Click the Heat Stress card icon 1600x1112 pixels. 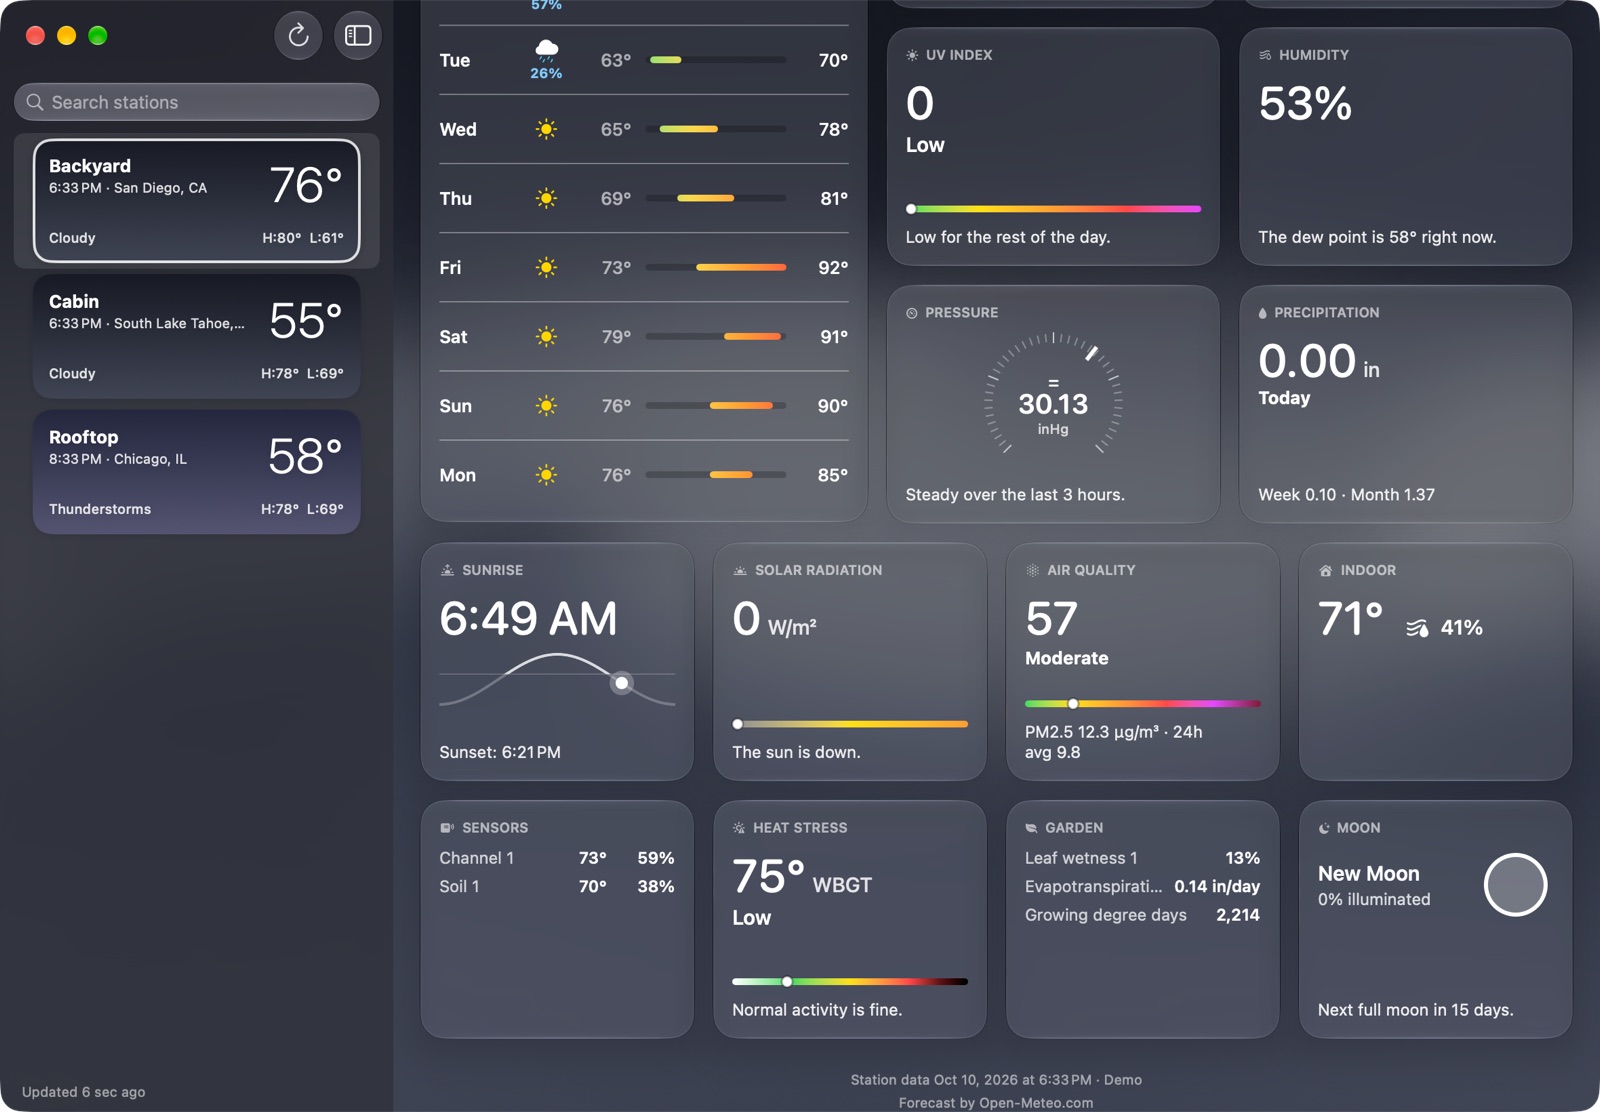tap(739, 828)
